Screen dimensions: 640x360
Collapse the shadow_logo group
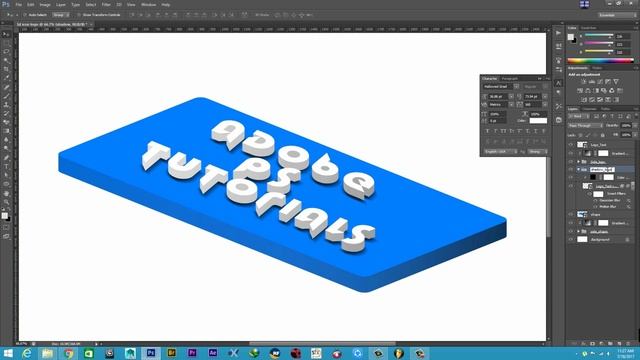578,169
